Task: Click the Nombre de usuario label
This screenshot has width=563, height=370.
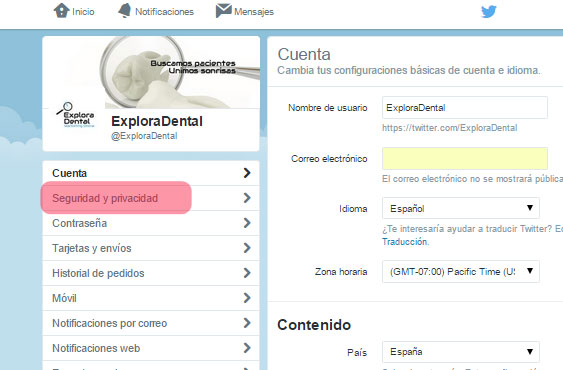Action: coord(327,108)
